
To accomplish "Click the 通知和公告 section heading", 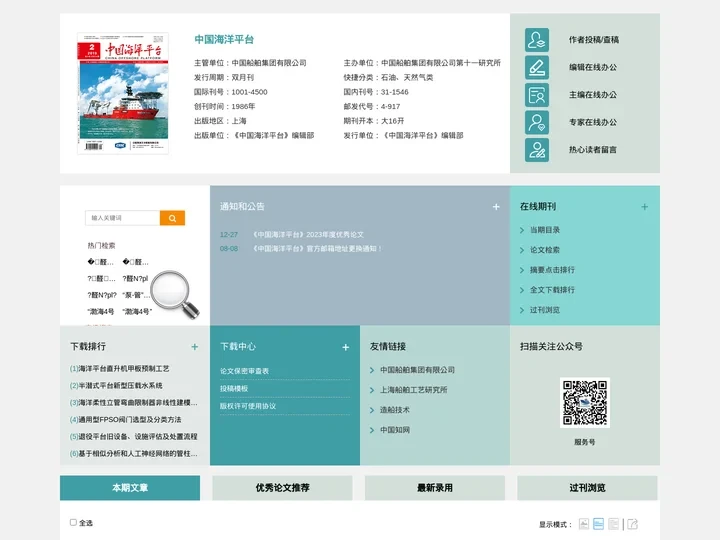I will (242, 207).
